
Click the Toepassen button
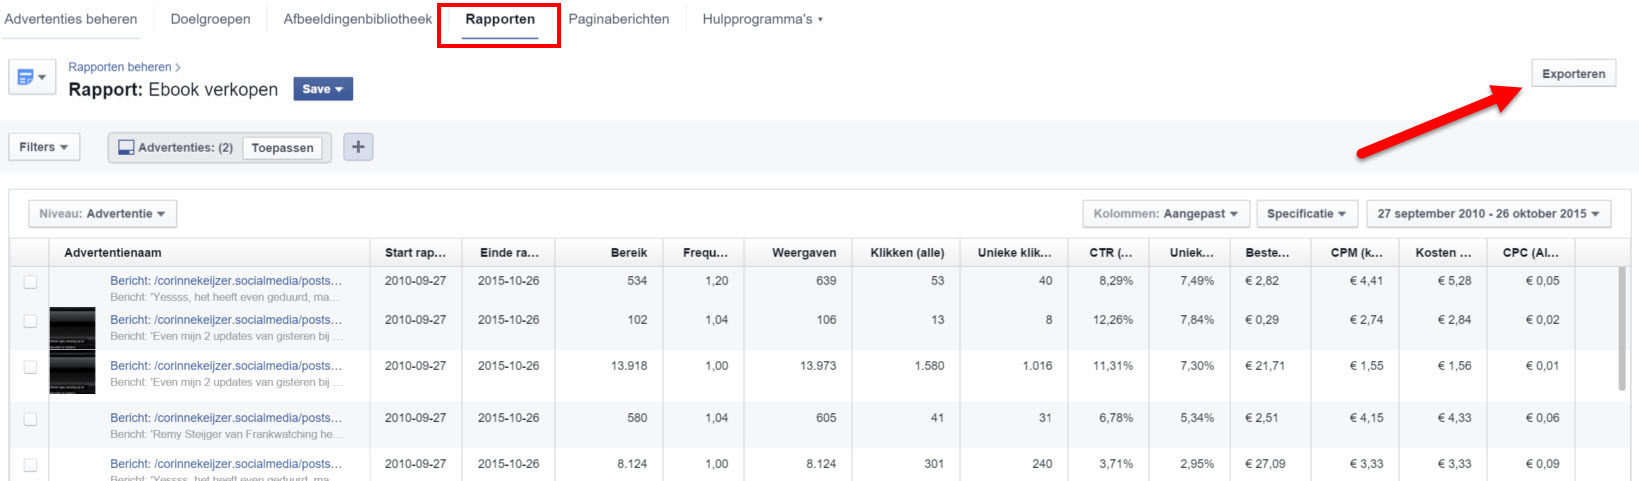(x=283, y=148)
